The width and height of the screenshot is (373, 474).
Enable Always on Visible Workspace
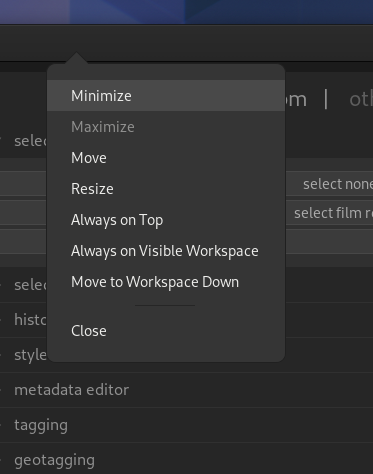tap(166, 251)
